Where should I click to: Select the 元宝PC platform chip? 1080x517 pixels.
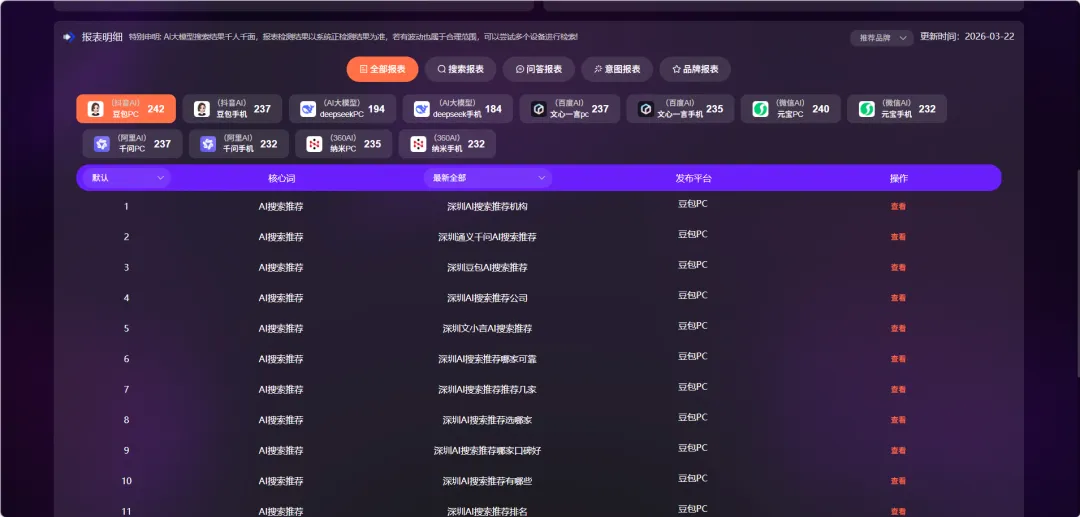click(791, 109)
